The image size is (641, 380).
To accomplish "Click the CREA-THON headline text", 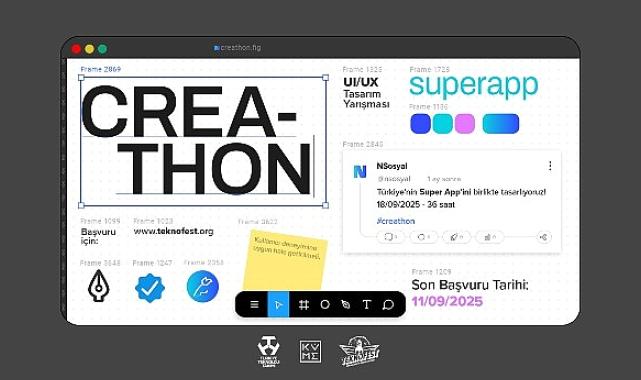I will (x=196, y=140).
